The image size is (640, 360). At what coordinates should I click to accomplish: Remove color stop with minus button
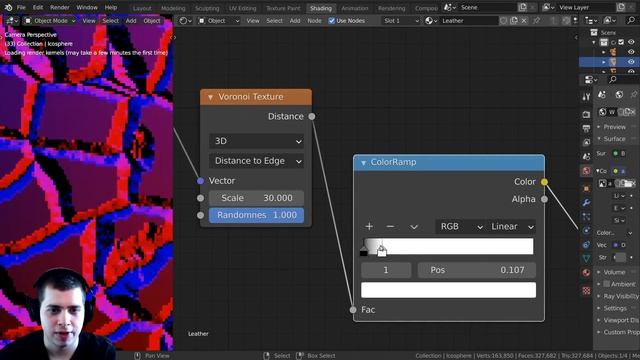[390, 227]
